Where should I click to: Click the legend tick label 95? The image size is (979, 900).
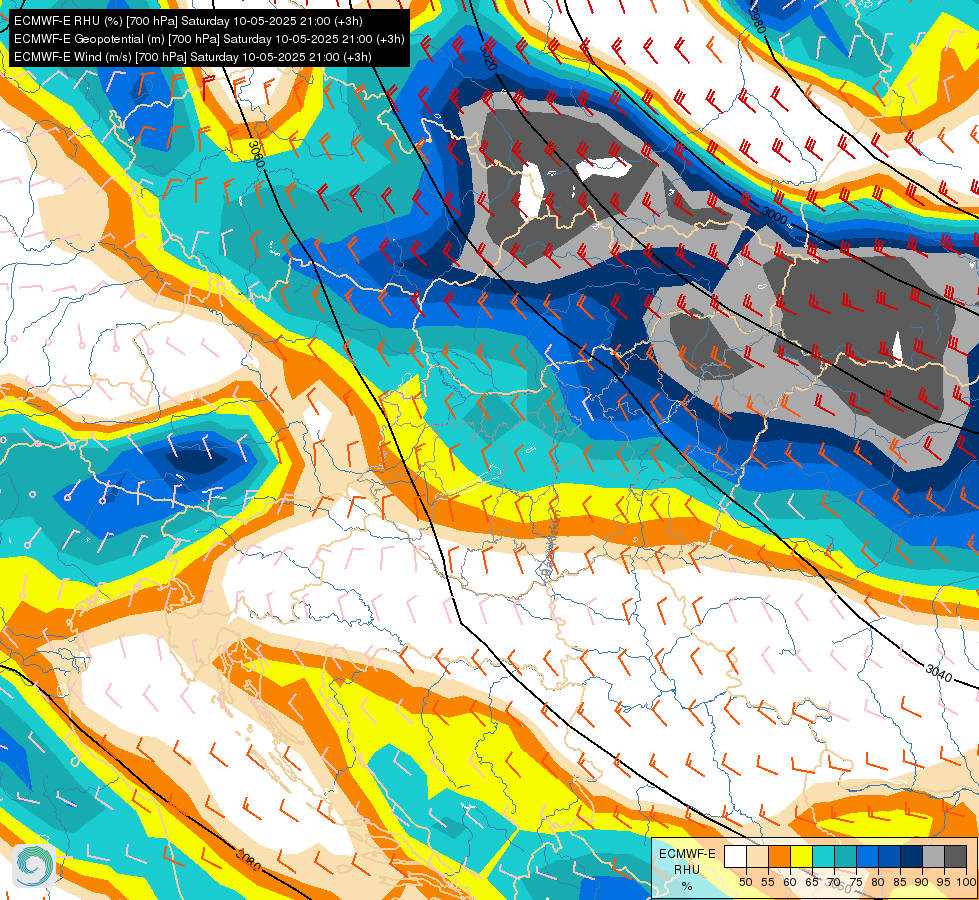(x=944, y=883)
